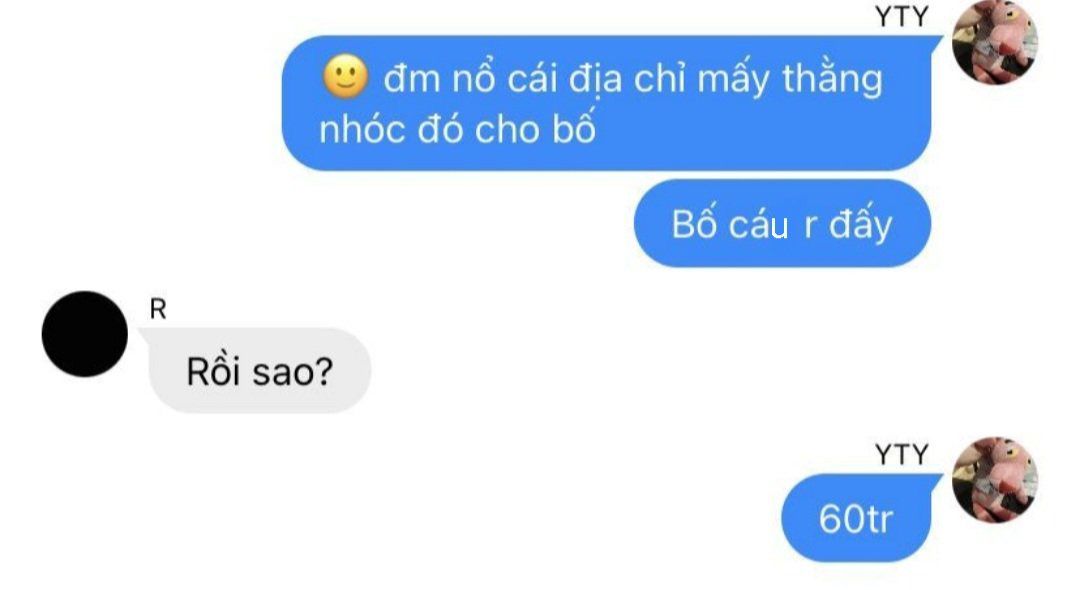Open the black profile picture of sender R
The width and height of the screenshot is (1080, 590).
85,334
